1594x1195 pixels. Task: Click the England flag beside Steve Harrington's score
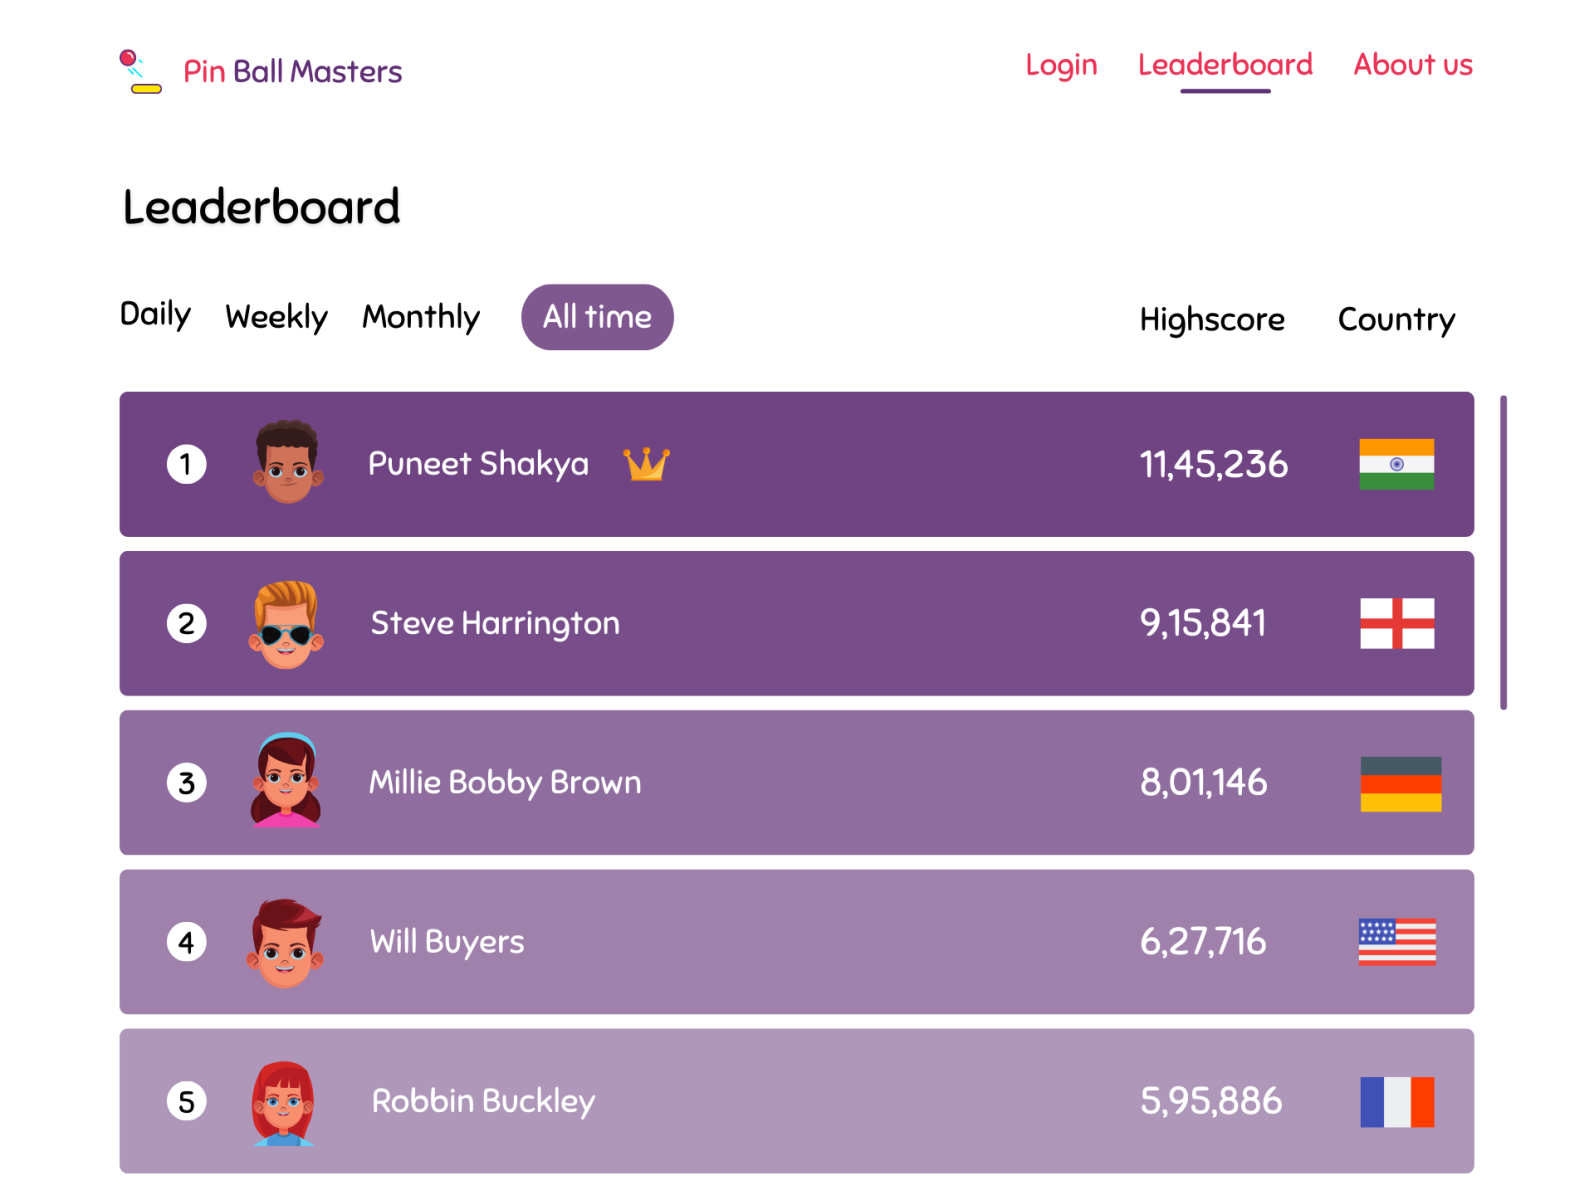coord(1396,622)
